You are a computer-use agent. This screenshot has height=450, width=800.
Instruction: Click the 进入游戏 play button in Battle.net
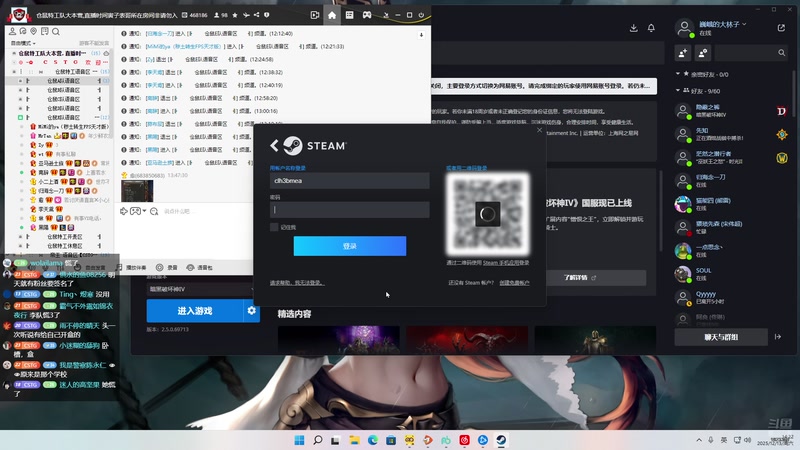coord(195,311)
